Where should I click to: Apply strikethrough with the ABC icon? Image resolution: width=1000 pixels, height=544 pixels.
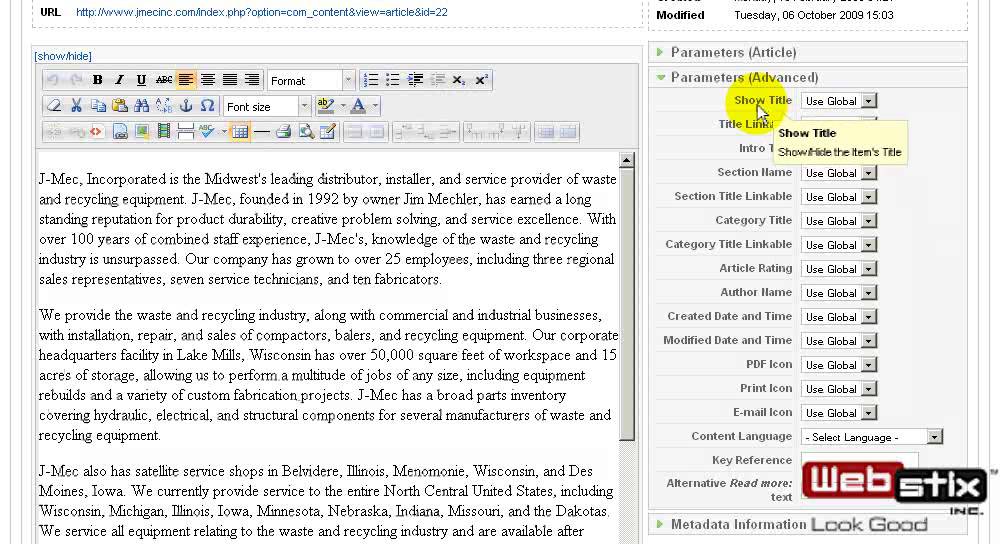[x=163, y=80]
